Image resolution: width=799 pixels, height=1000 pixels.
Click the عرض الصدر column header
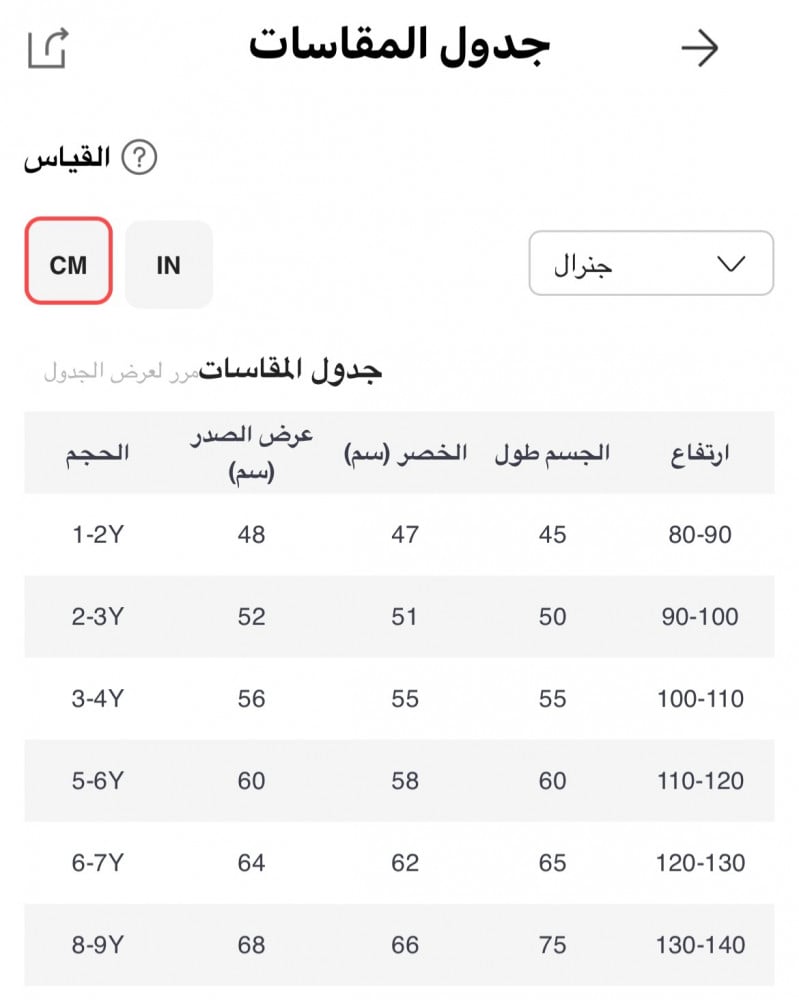(252, 453)
